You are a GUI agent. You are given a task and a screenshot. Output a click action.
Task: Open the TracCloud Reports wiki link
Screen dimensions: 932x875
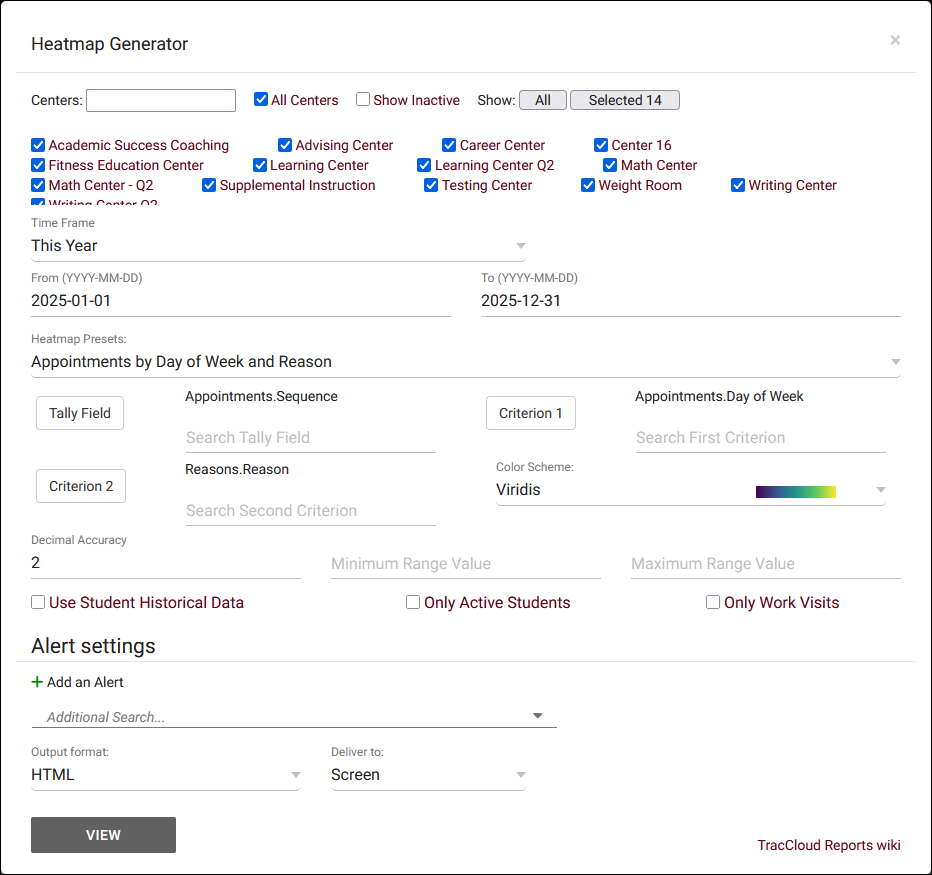click(829, 845)
